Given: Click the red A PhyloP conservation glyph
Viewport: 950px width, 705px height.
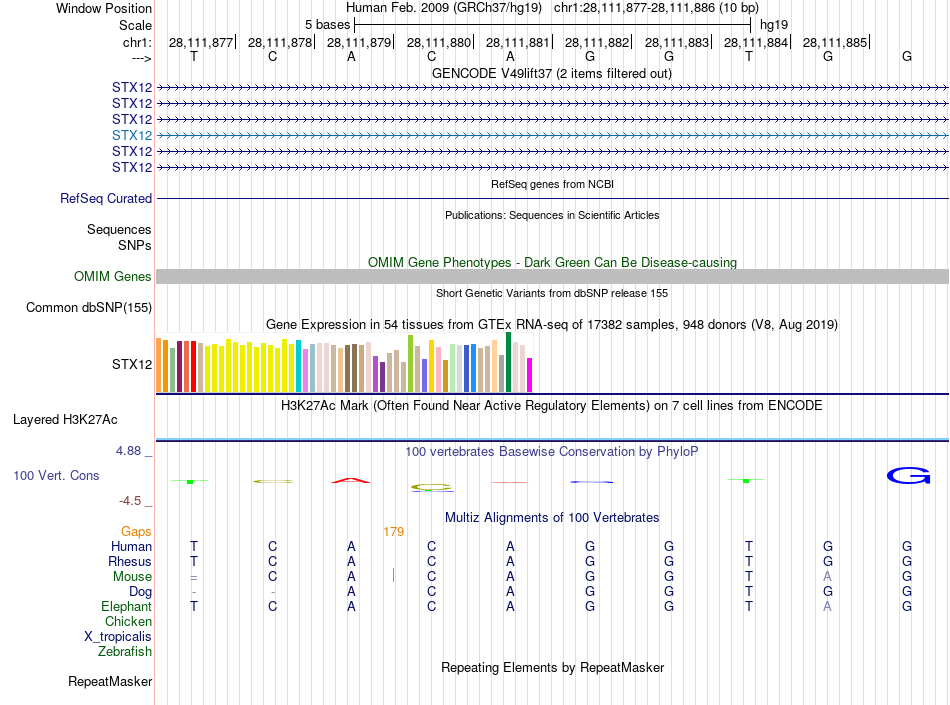Looking at the screenshot, I should (x=351, y=481).
